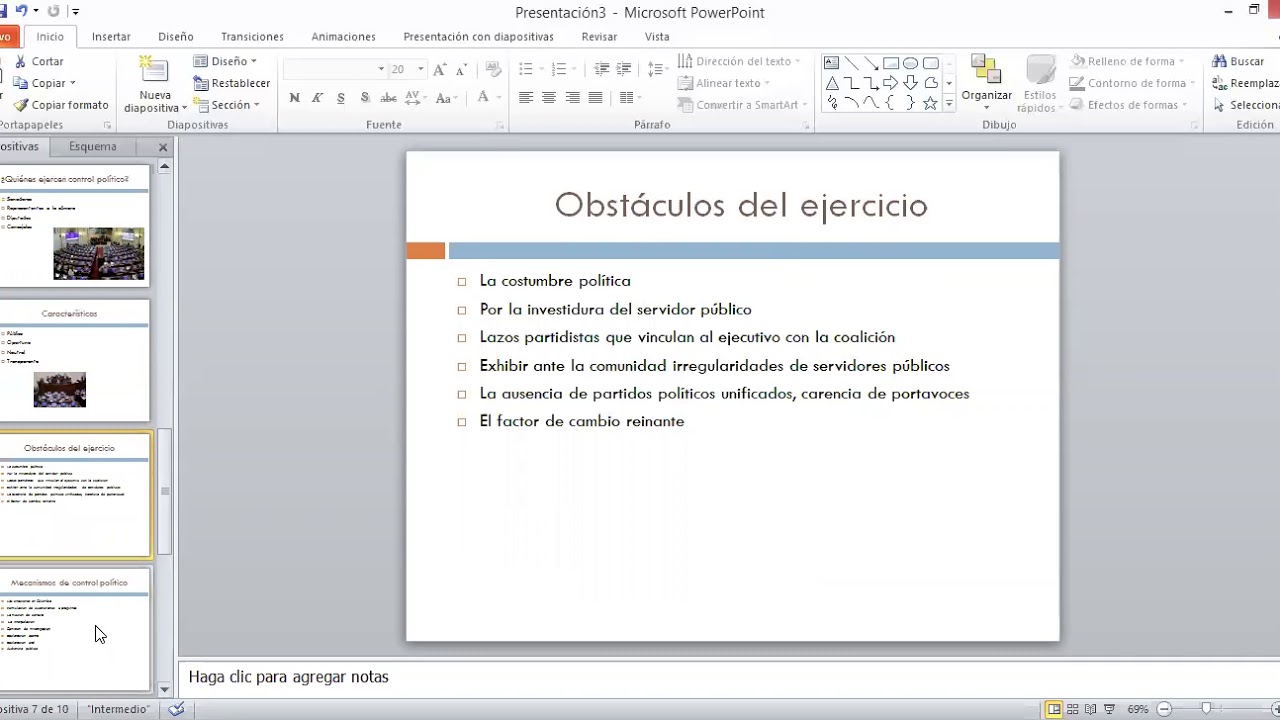Open Relleno de forma dropdown
The image size is (1280, 720).
click(x=1127, y=61)
